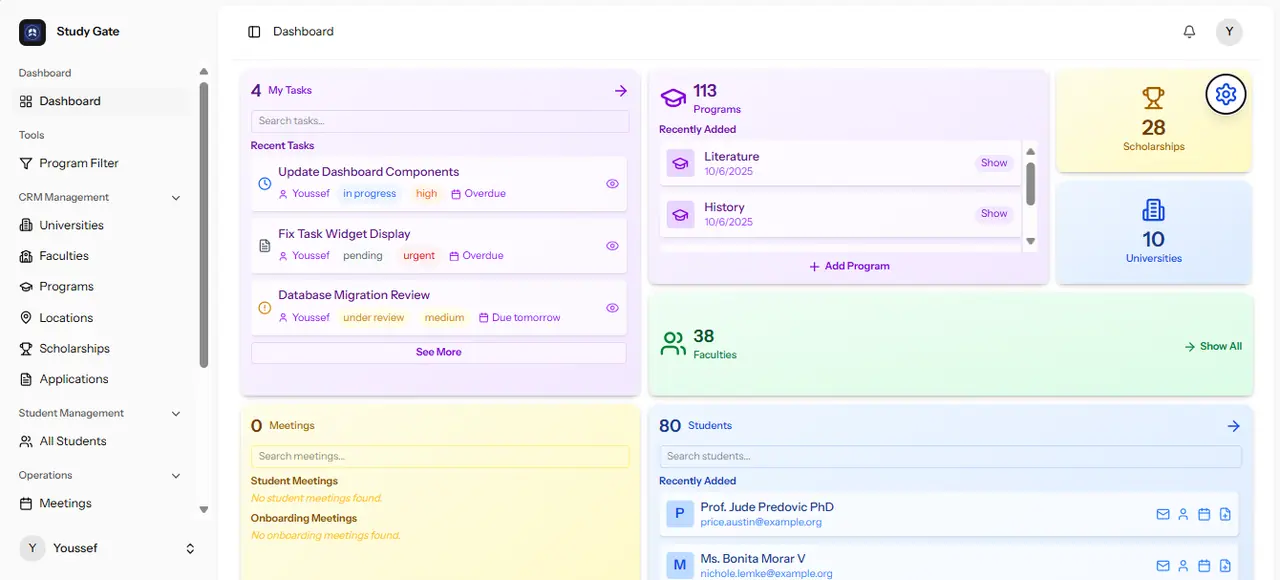This screenshot has width=1280, height=580.
Task: Go to All Students in the sidebar
Action: 102,441
